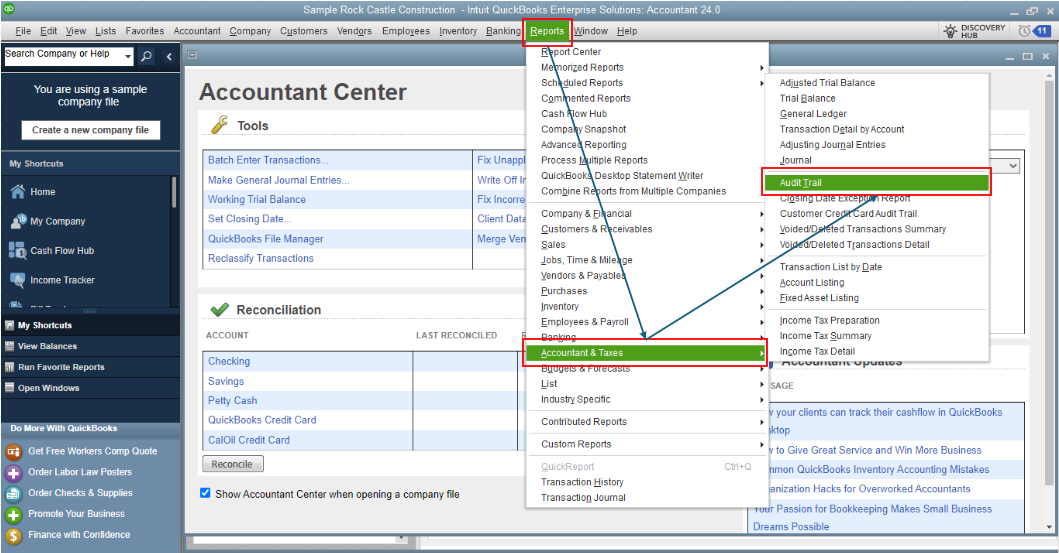Click the Run Favorite Reports icon
The width and height of the screenshot is (1059, 553).
9,367
